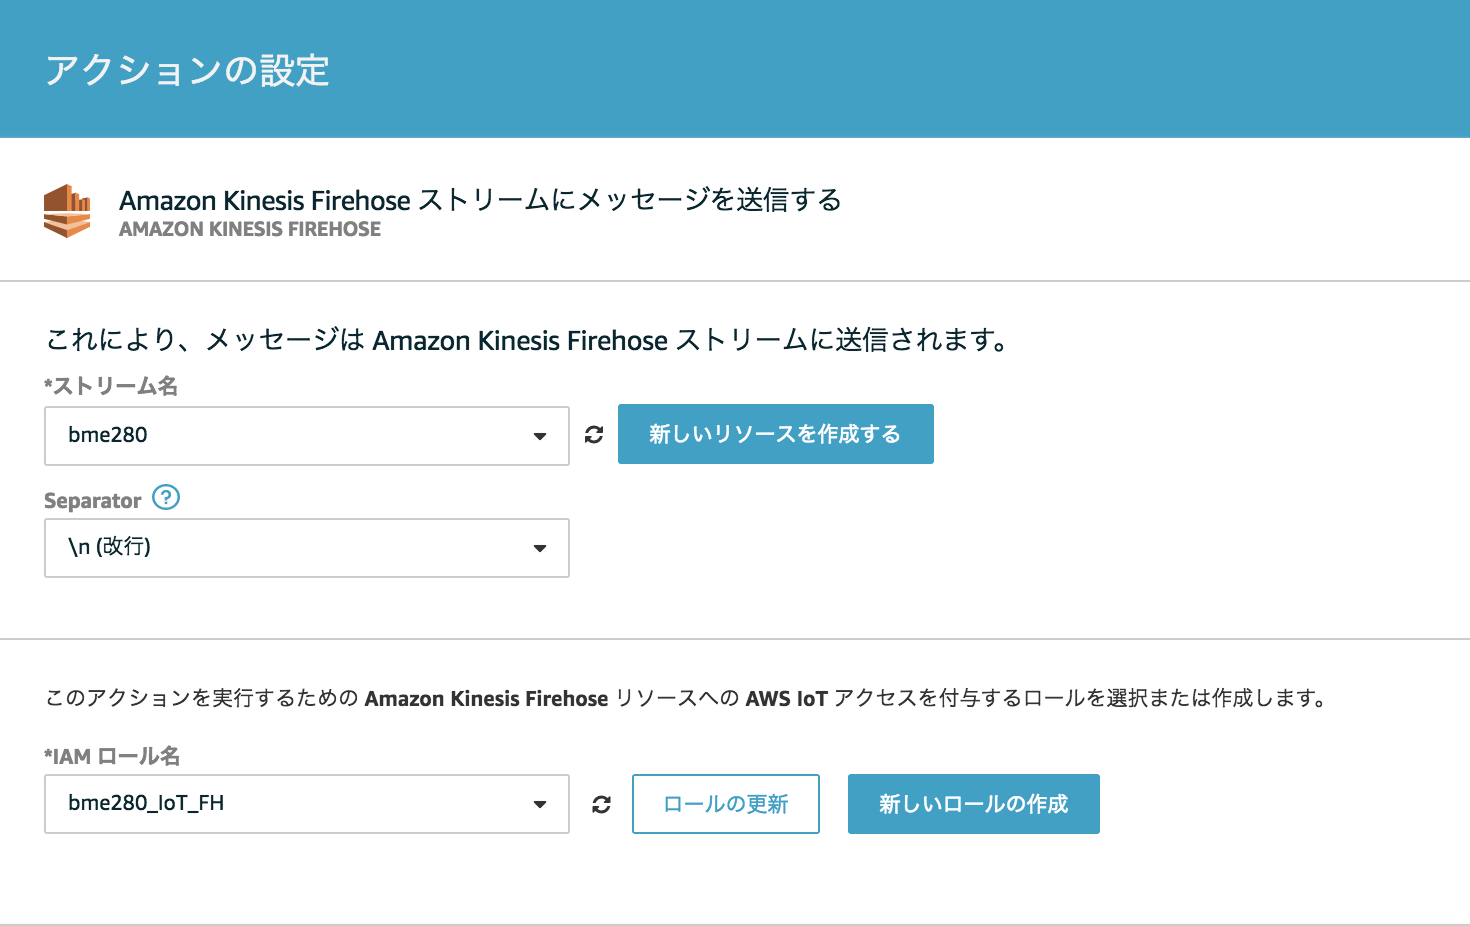Image resolution: width=1470 pixels, height=926 pixels.
Task: Click the description starting with これにより、メッセージは
Action: [528, 340]
